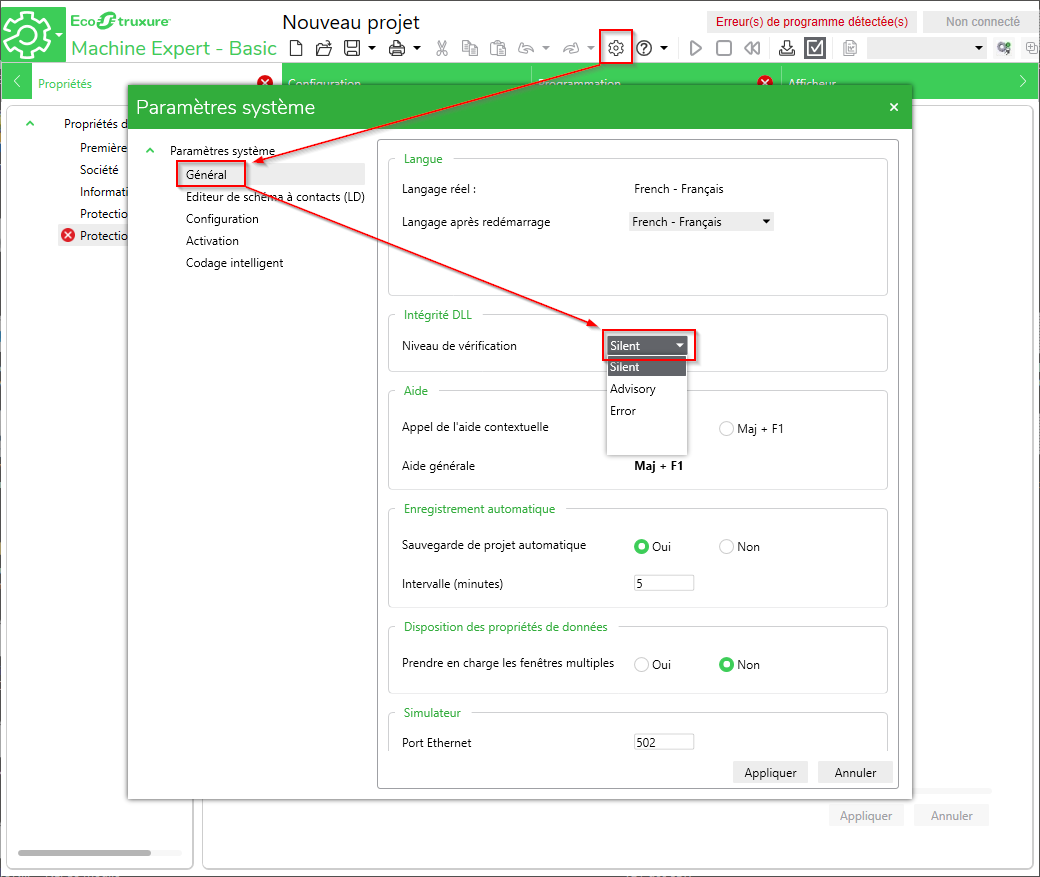Click the Intervalle (minutes) input field
The image size is (1040, 877).
coord(664,584)
